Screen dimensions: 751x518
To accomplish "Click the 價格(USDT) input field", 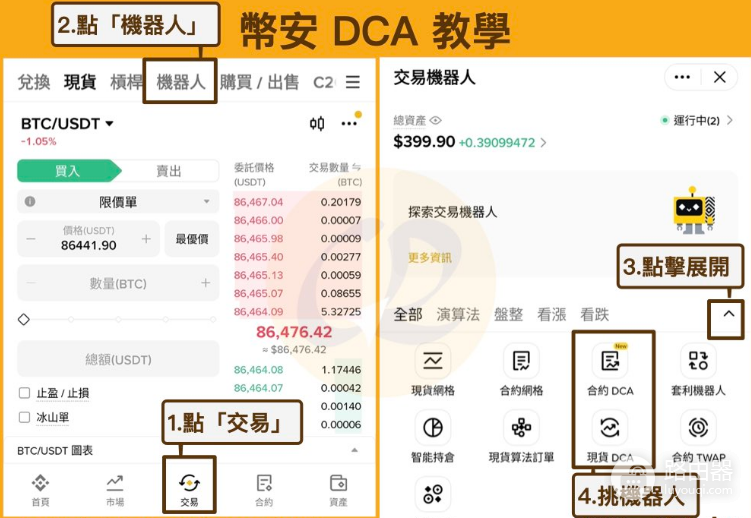I will (89, 239).
